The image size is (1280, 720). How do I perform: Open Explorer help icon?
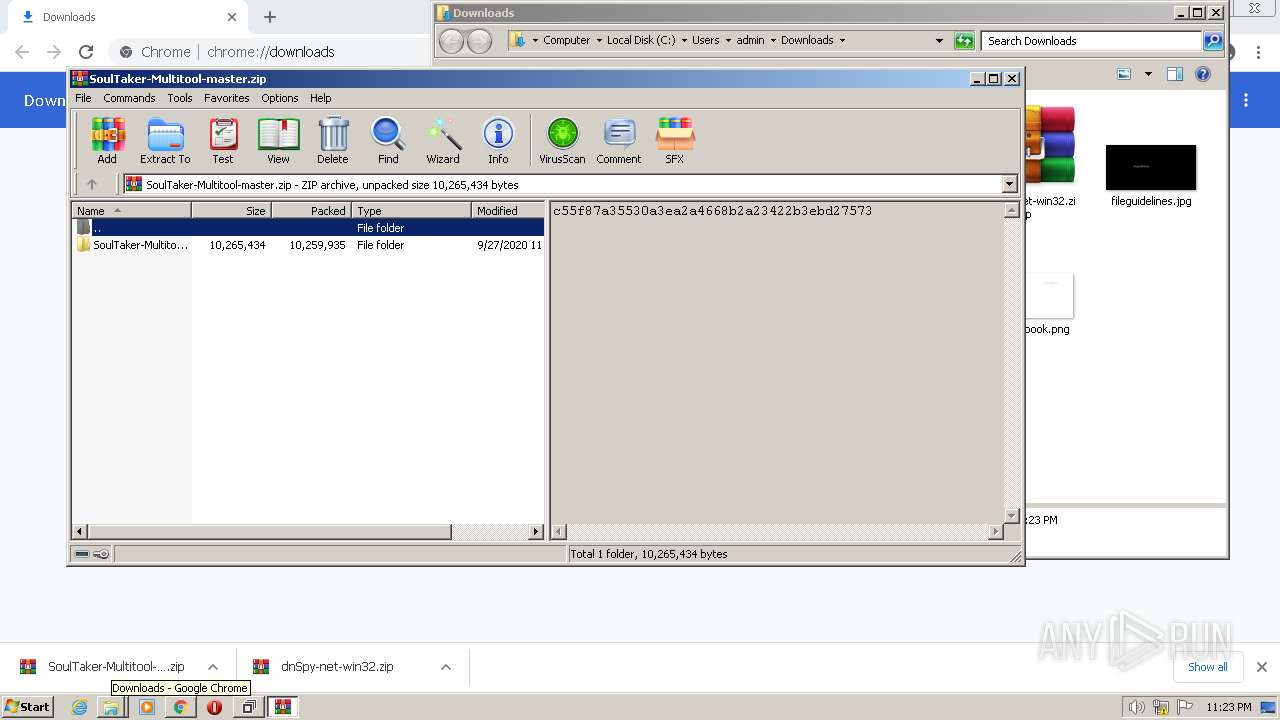tap(1203, 74)
